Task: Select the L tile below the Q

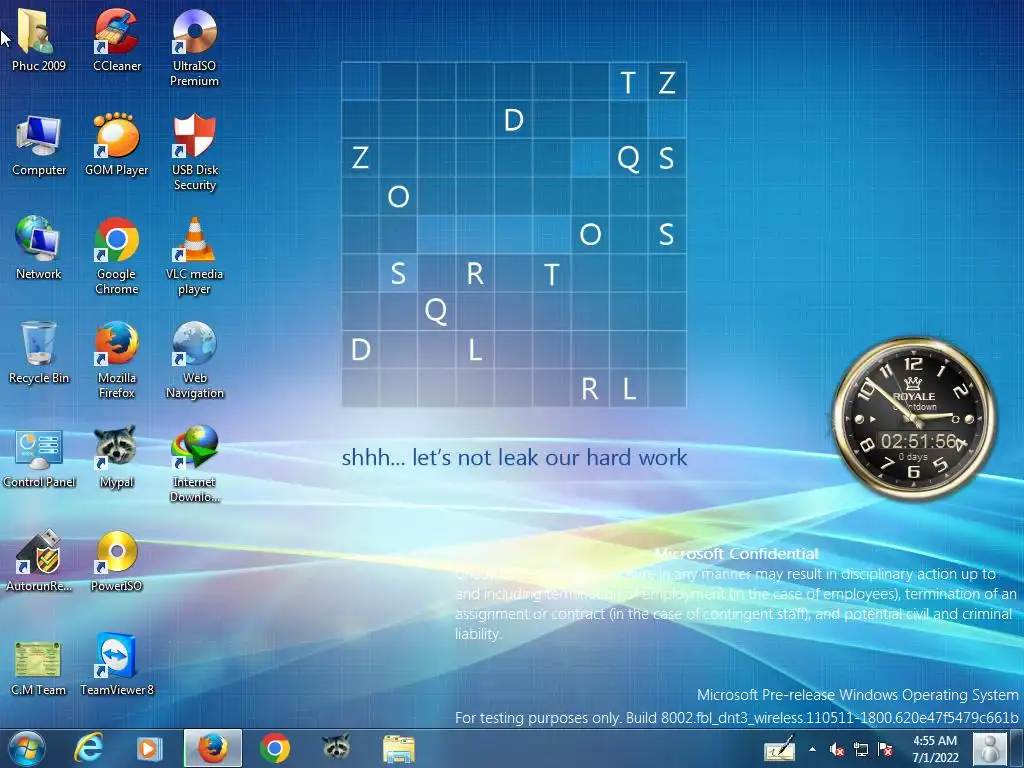Action: 475,350
